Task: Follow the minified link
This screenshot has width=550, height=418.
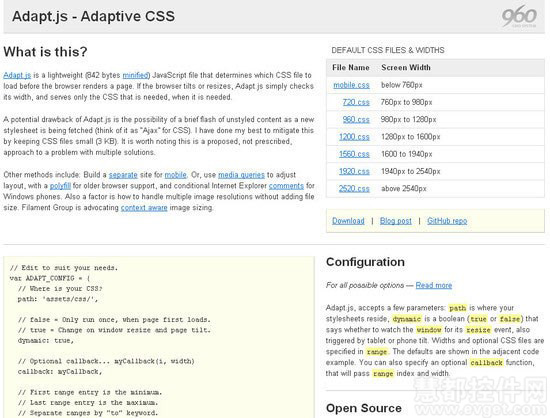Action: tap(136, 75)
